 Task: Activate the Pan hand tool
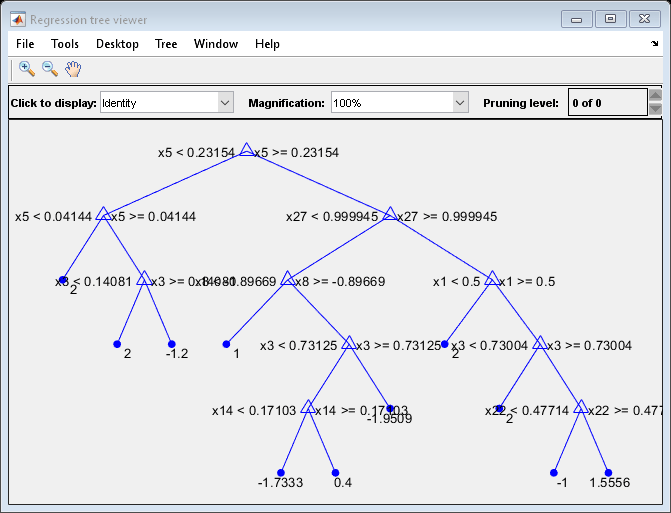[73, 69]
